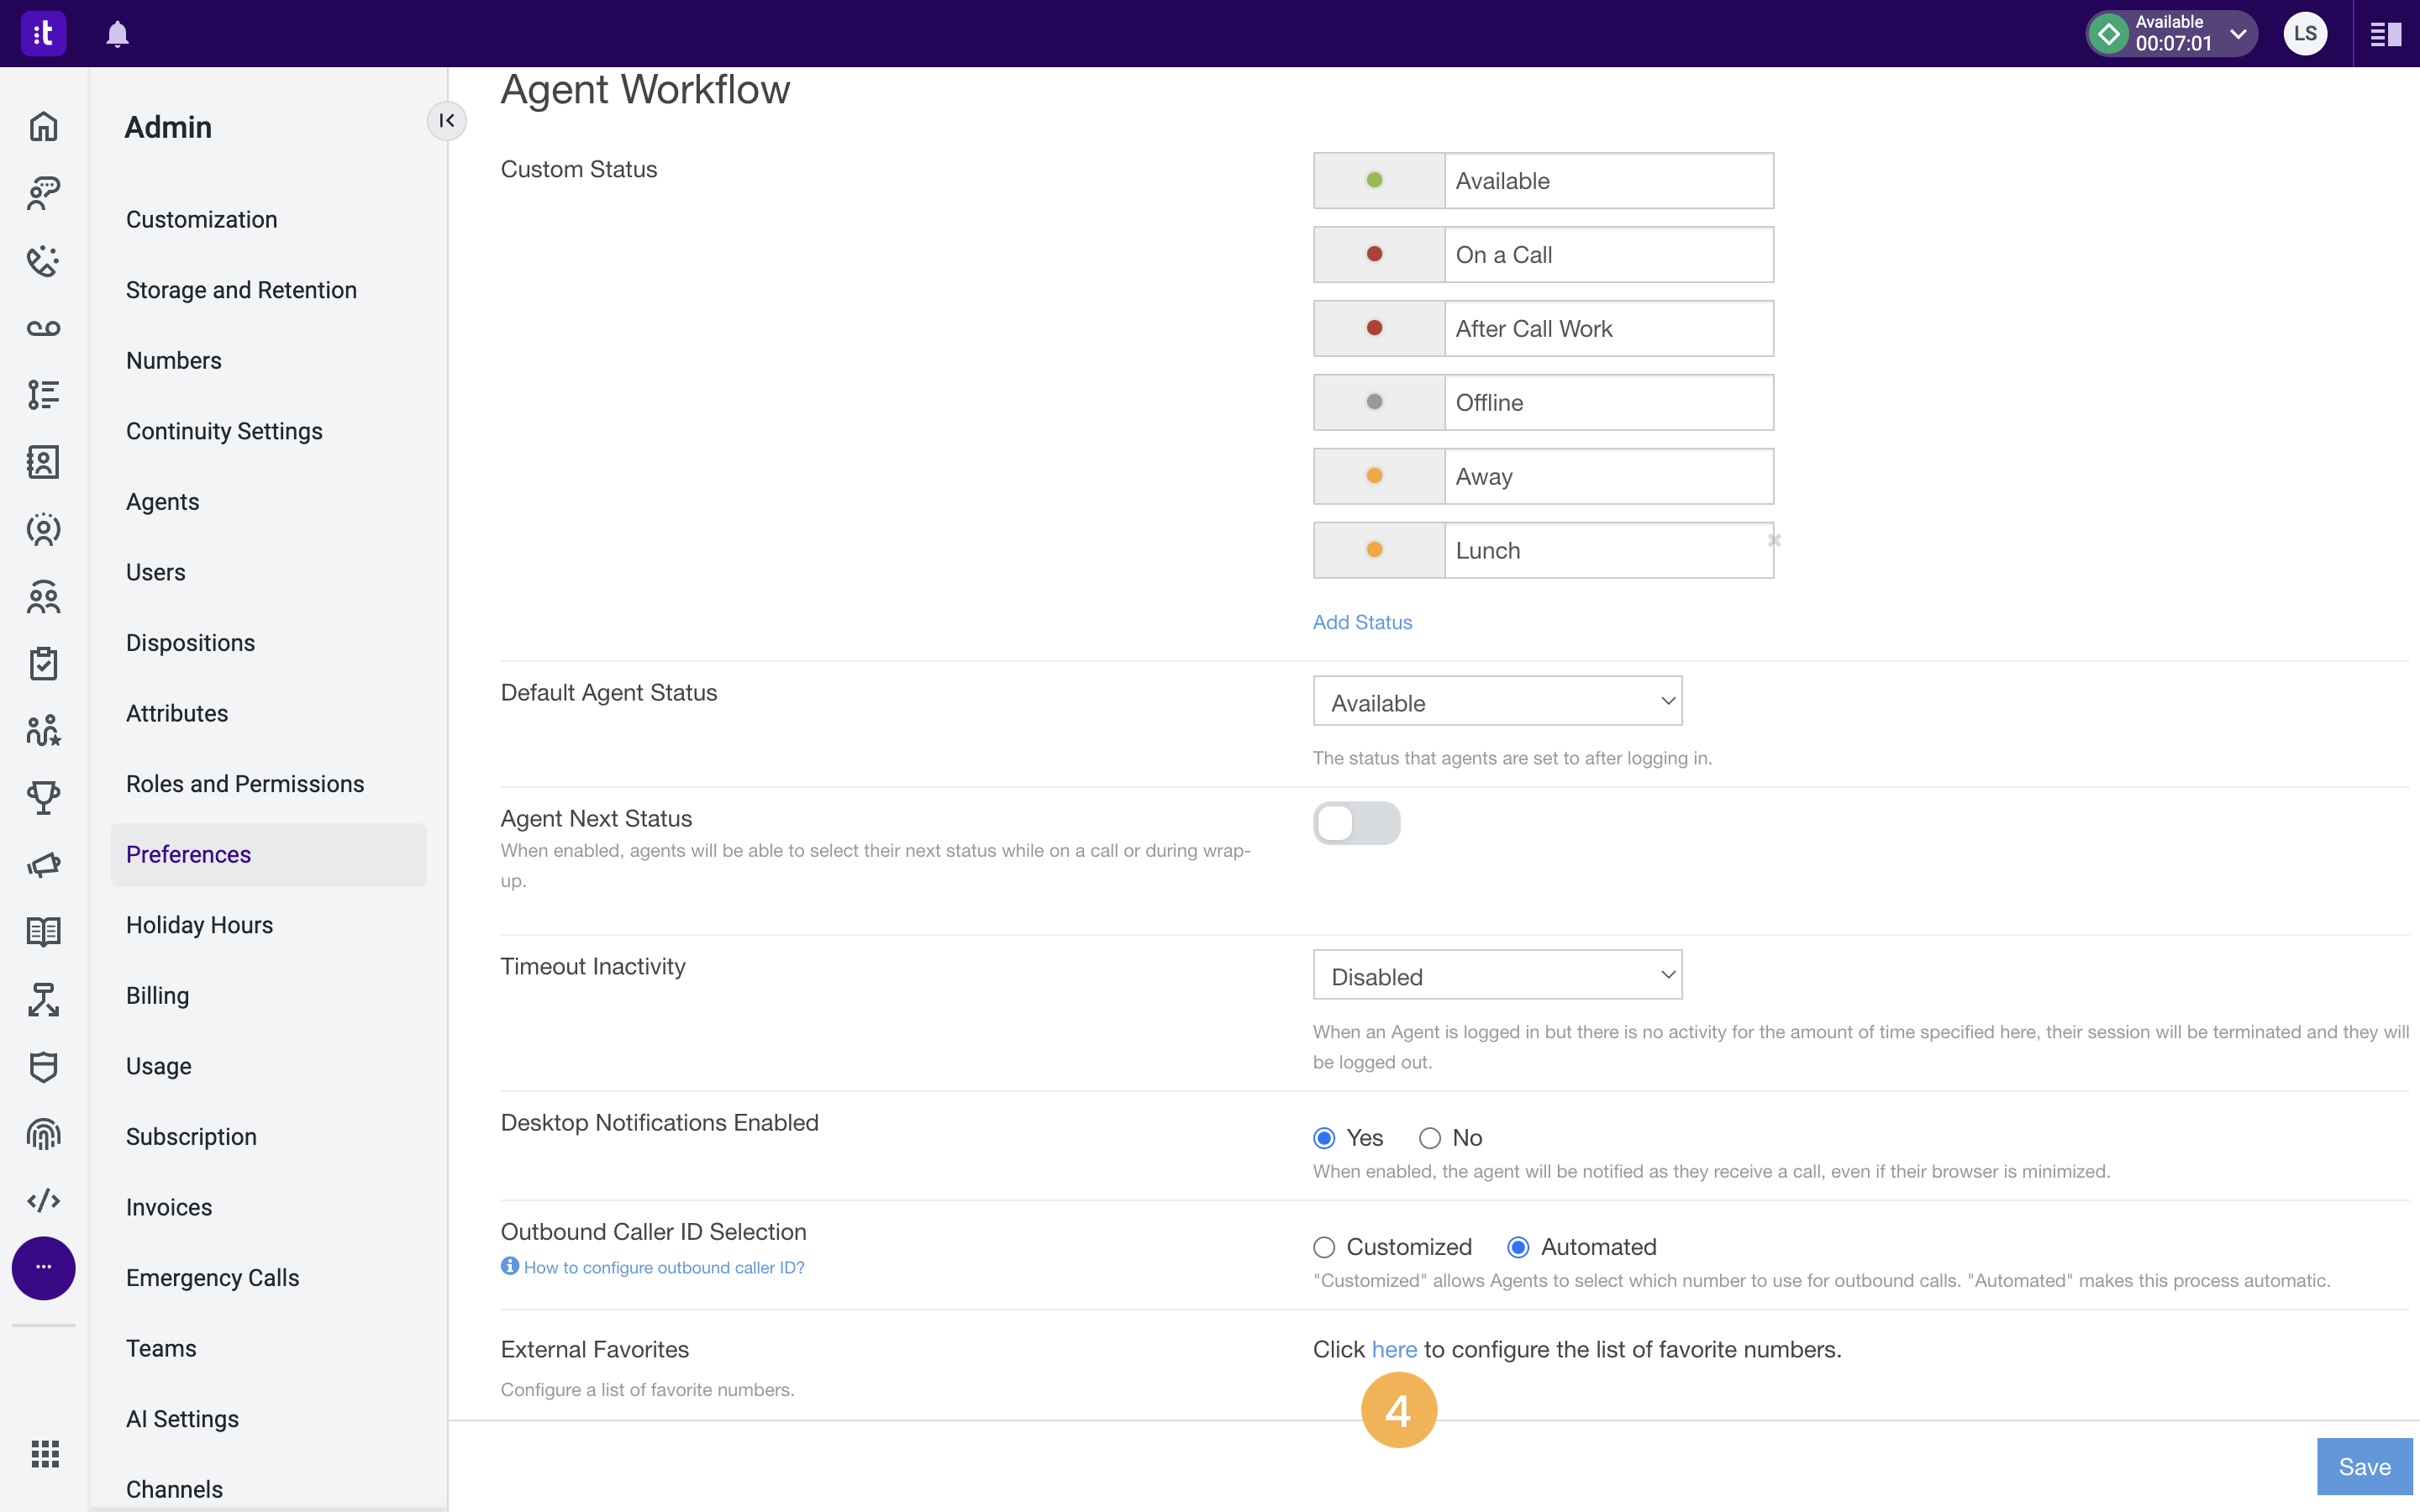
Task: Select No for Desktop Notifications
Action: [1430, 1138]
